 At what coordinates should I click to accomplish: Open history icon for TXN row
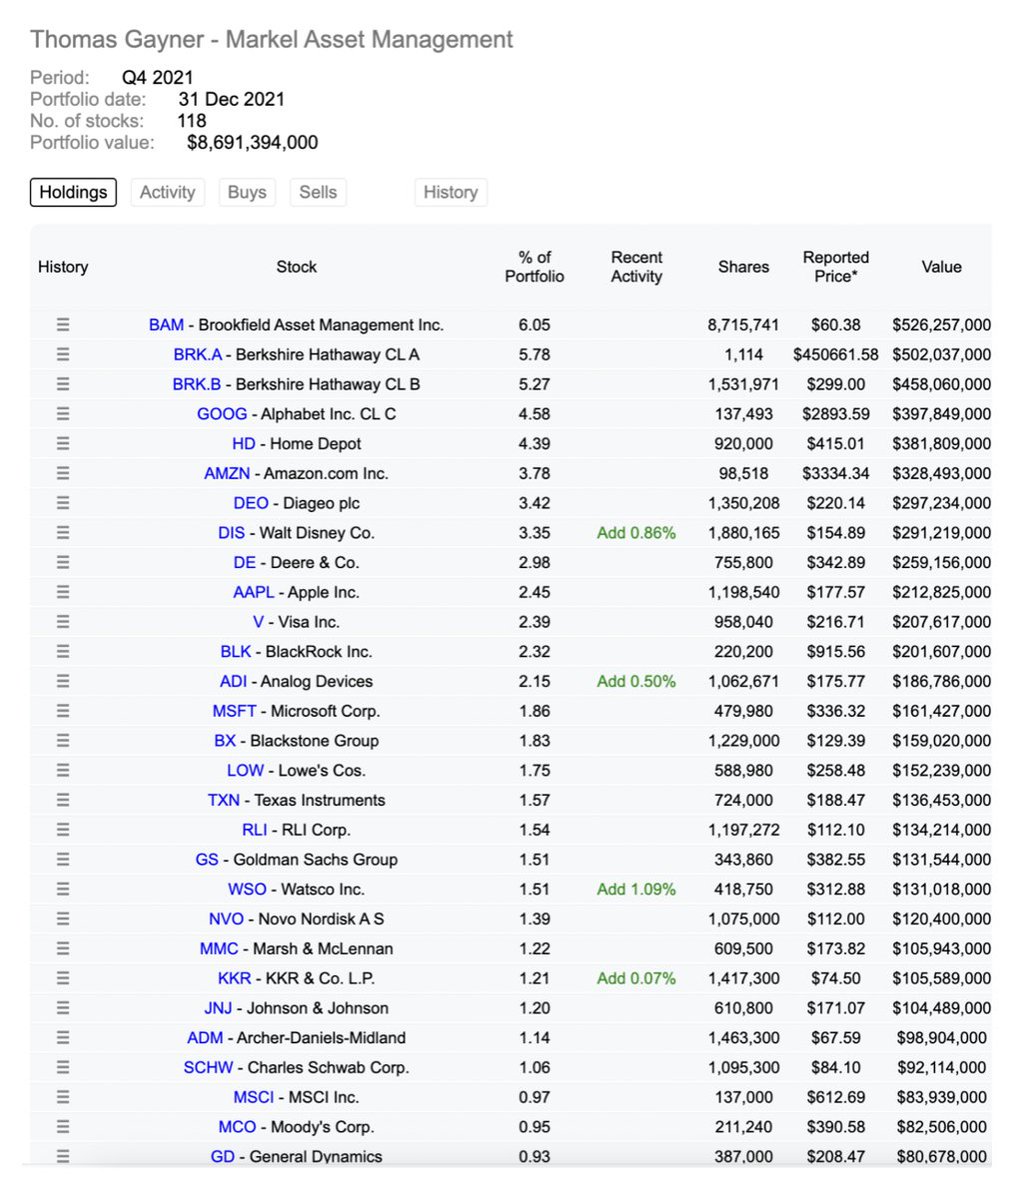point(63,800)
